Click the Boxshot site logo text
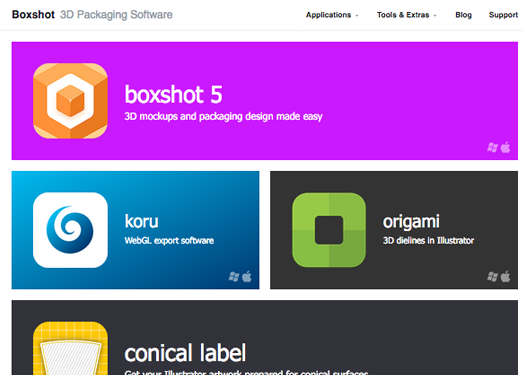This screenshot has height=375, width=523. click(x=33, y=15)
